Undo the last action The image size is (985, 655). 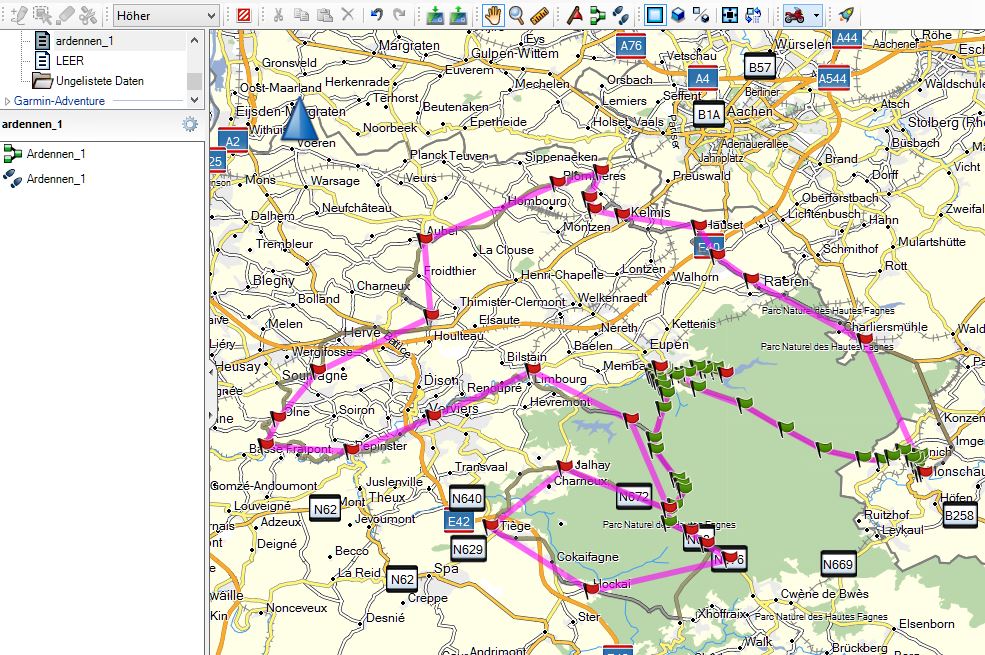pos(377,15)
